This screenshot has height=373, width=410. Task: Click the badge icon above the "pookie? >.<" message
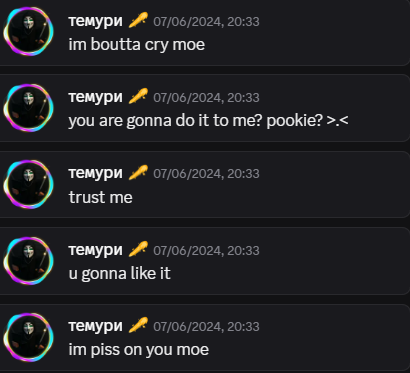tap(138, 96)
